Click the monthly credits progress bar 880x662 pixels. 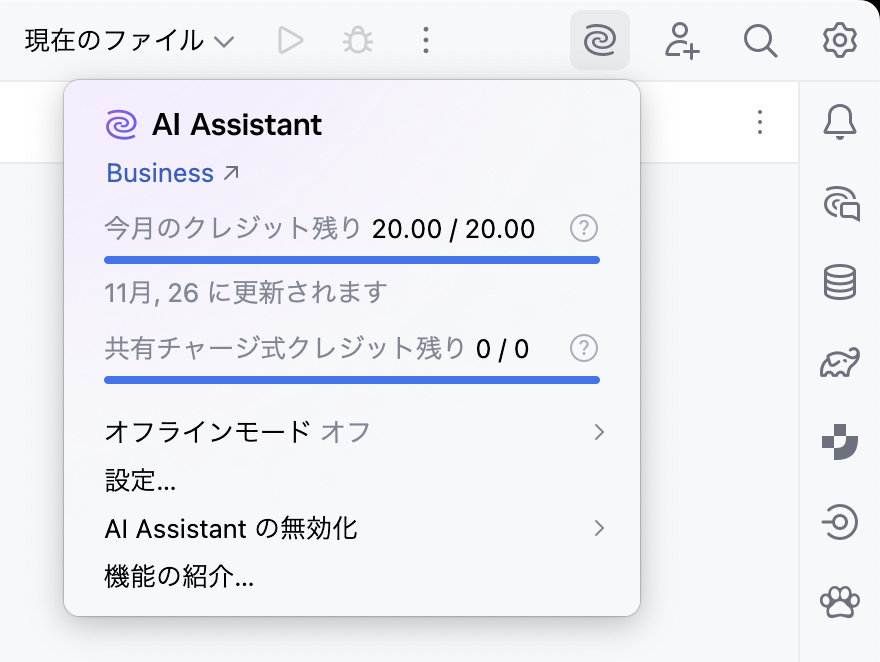[352, 260]
